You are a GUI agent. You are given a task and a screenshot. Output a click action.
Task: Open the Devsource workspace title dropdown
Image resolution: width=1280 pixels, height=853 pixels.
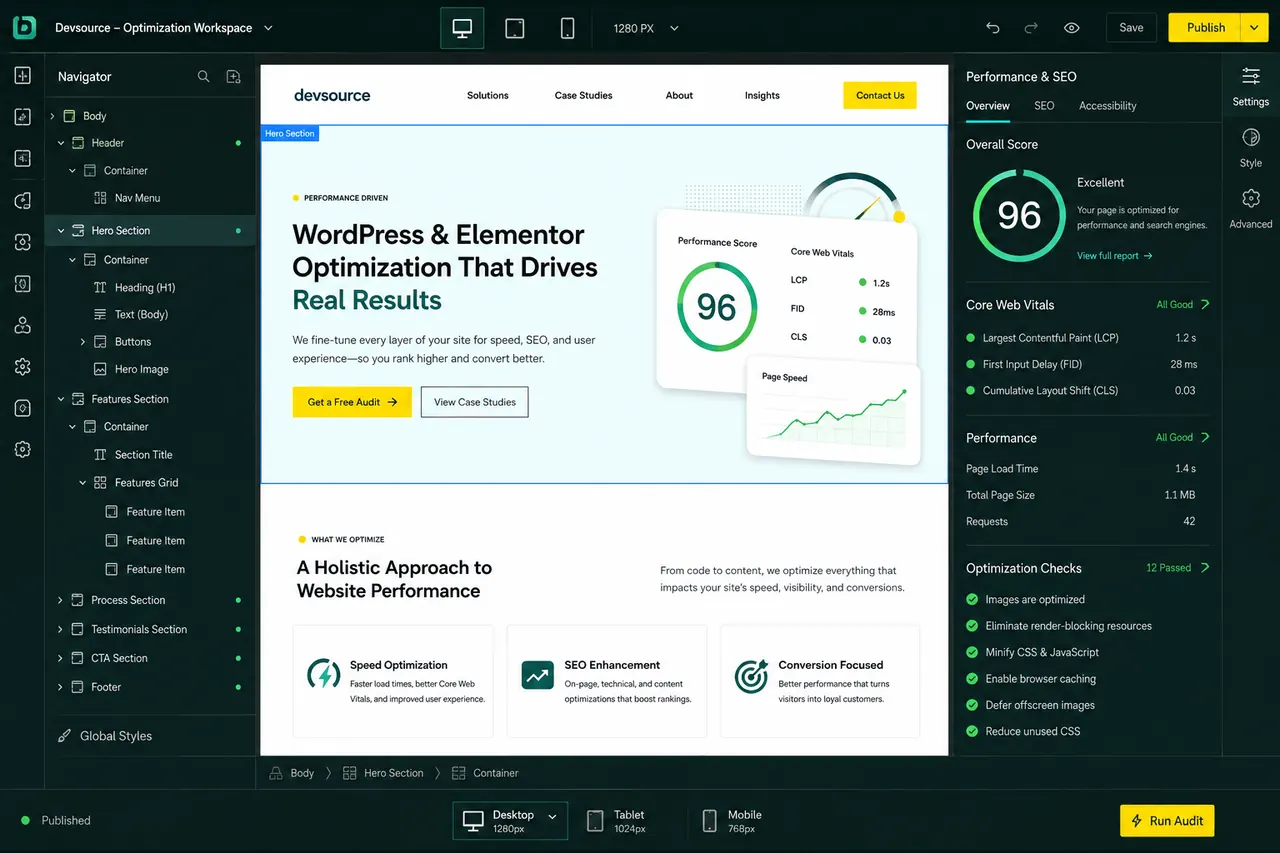(x=268, y=28)
